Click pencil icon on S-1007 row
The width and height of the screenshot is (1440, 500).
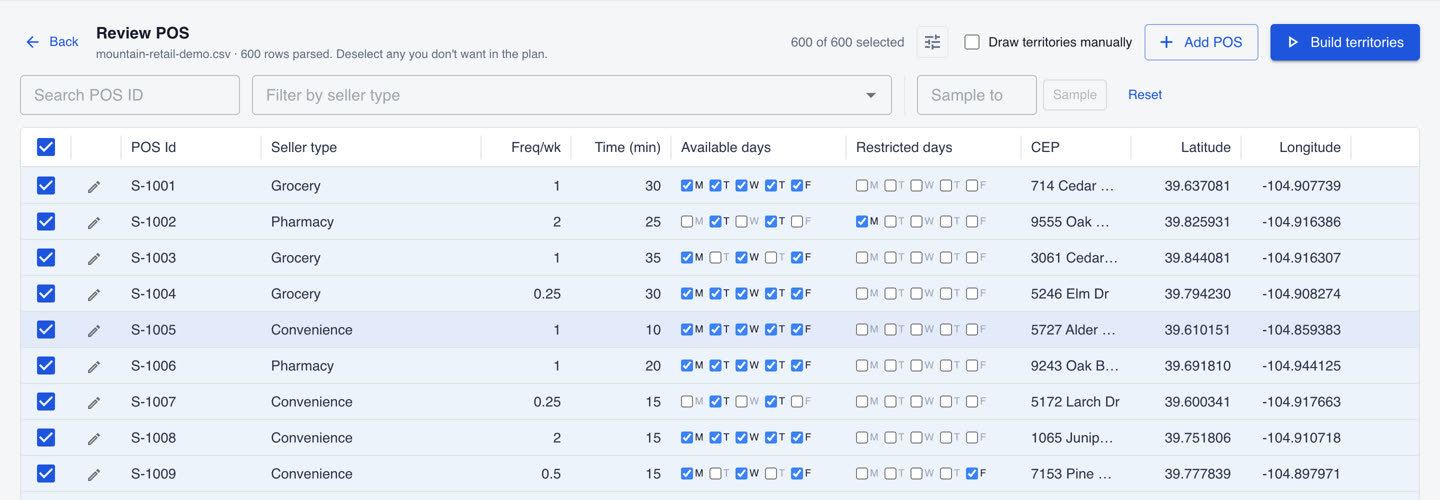click(94, 402)
